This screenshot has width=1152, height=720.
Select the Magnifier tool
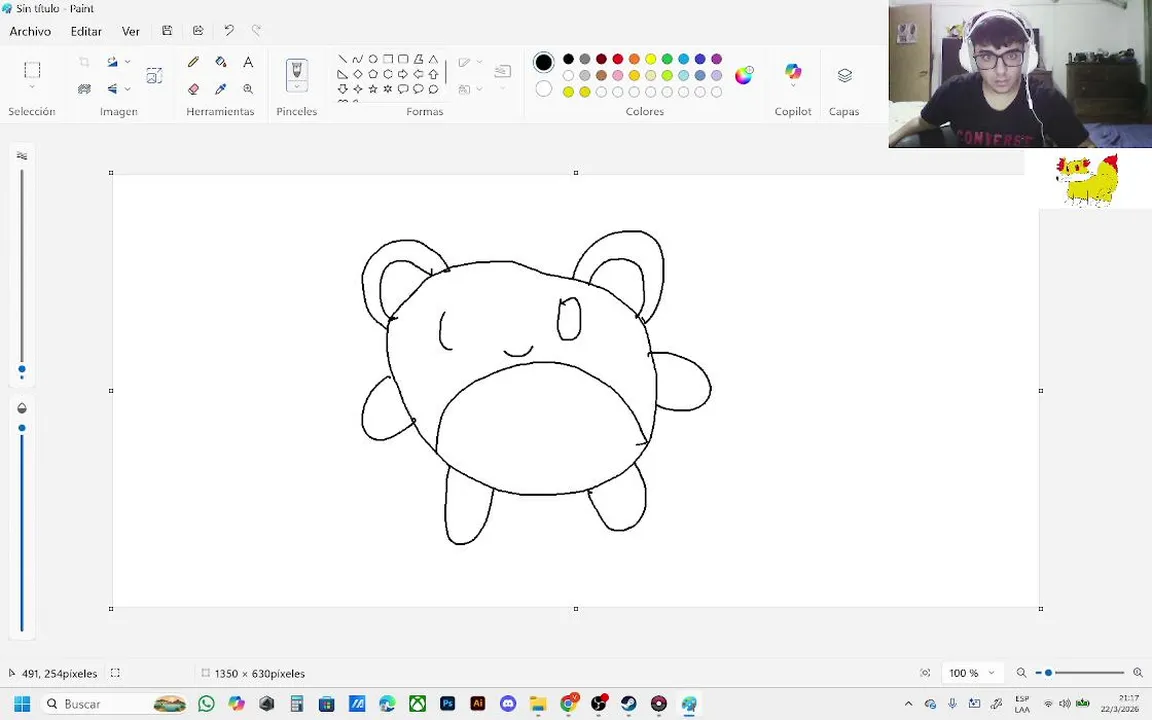248,89
